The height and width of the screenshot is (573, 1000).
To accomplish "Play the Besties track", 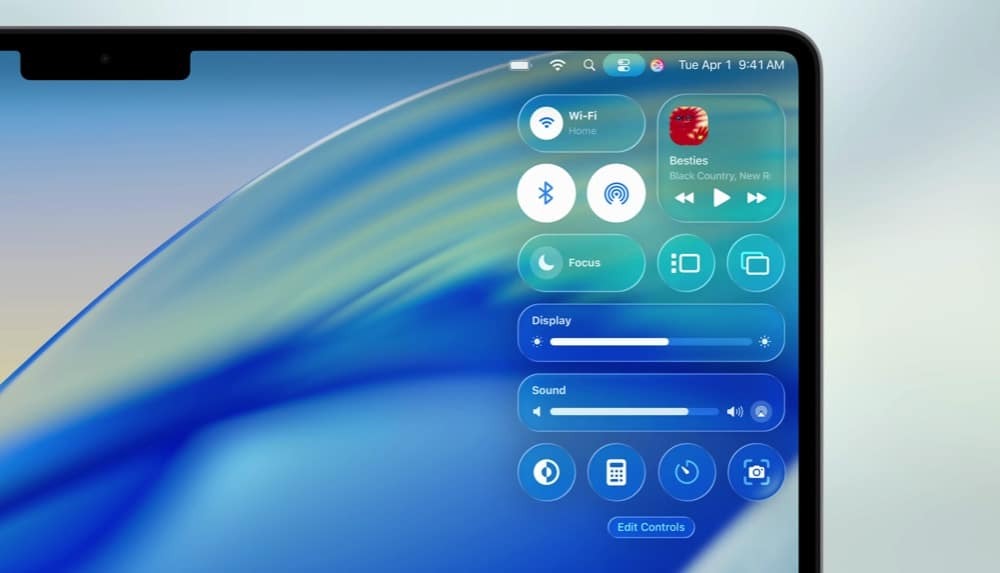I will pos(721,198).
